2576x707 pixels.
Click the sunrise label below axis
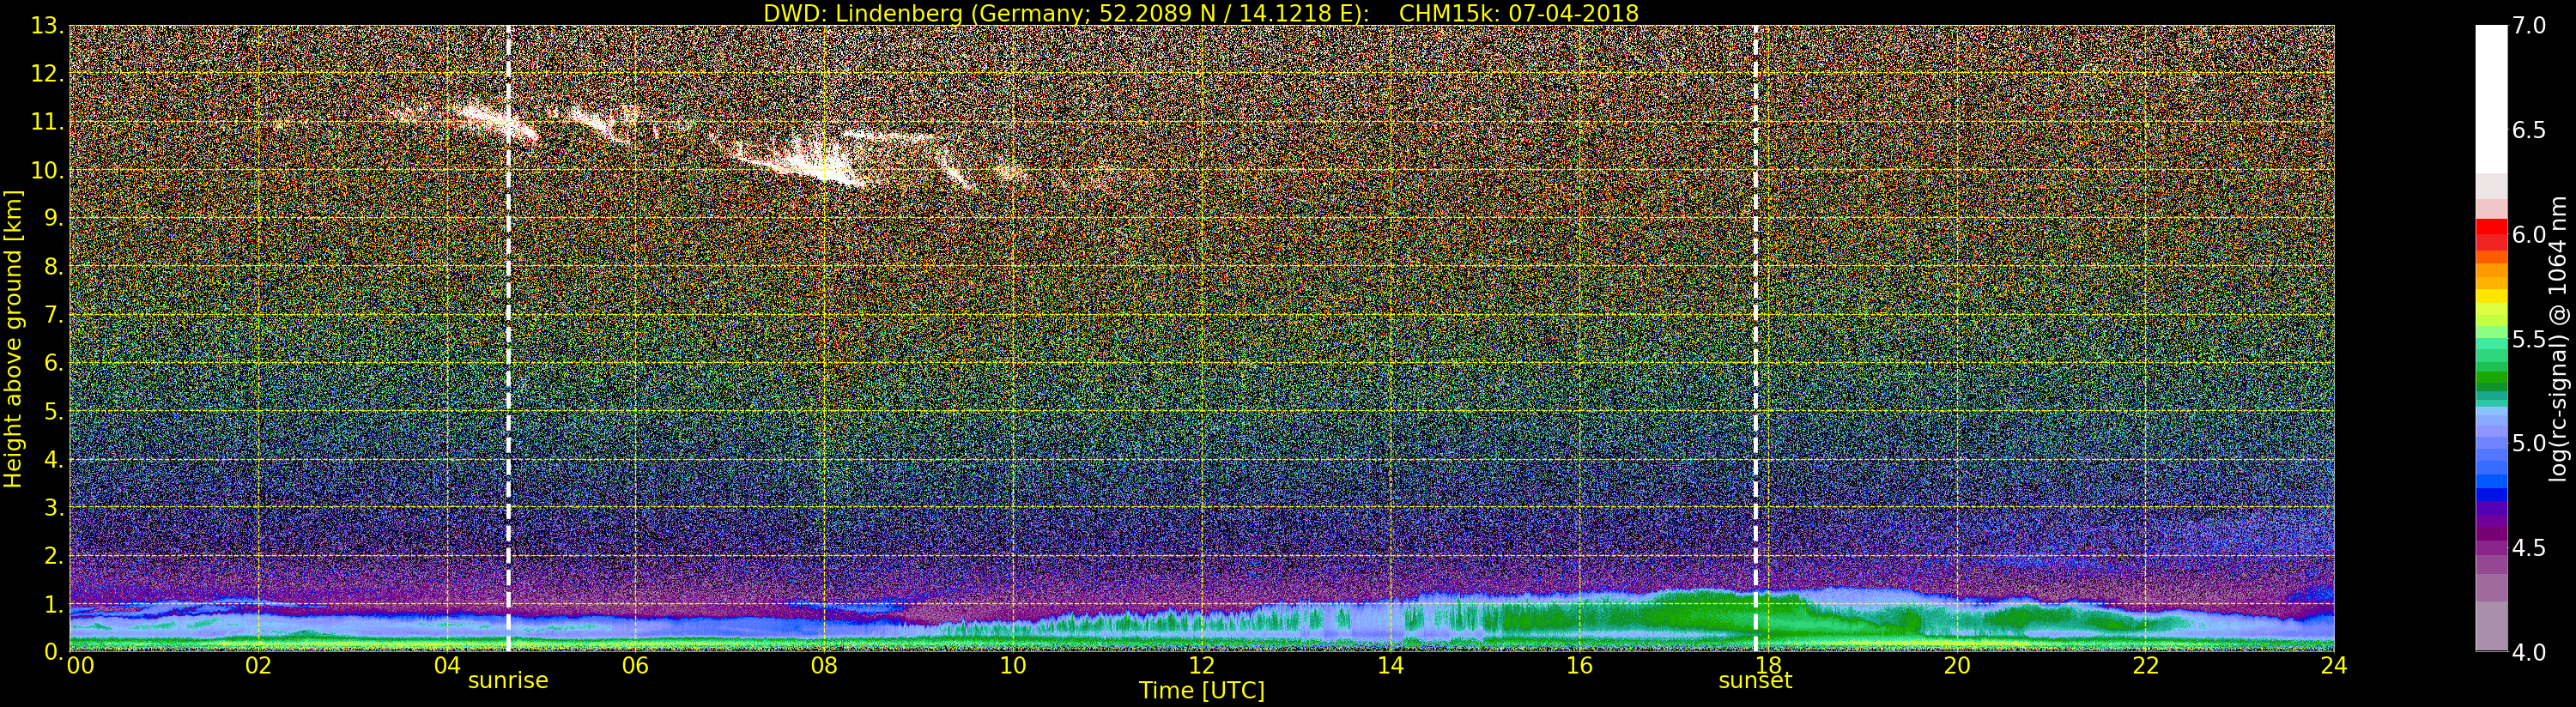[508, 681]
